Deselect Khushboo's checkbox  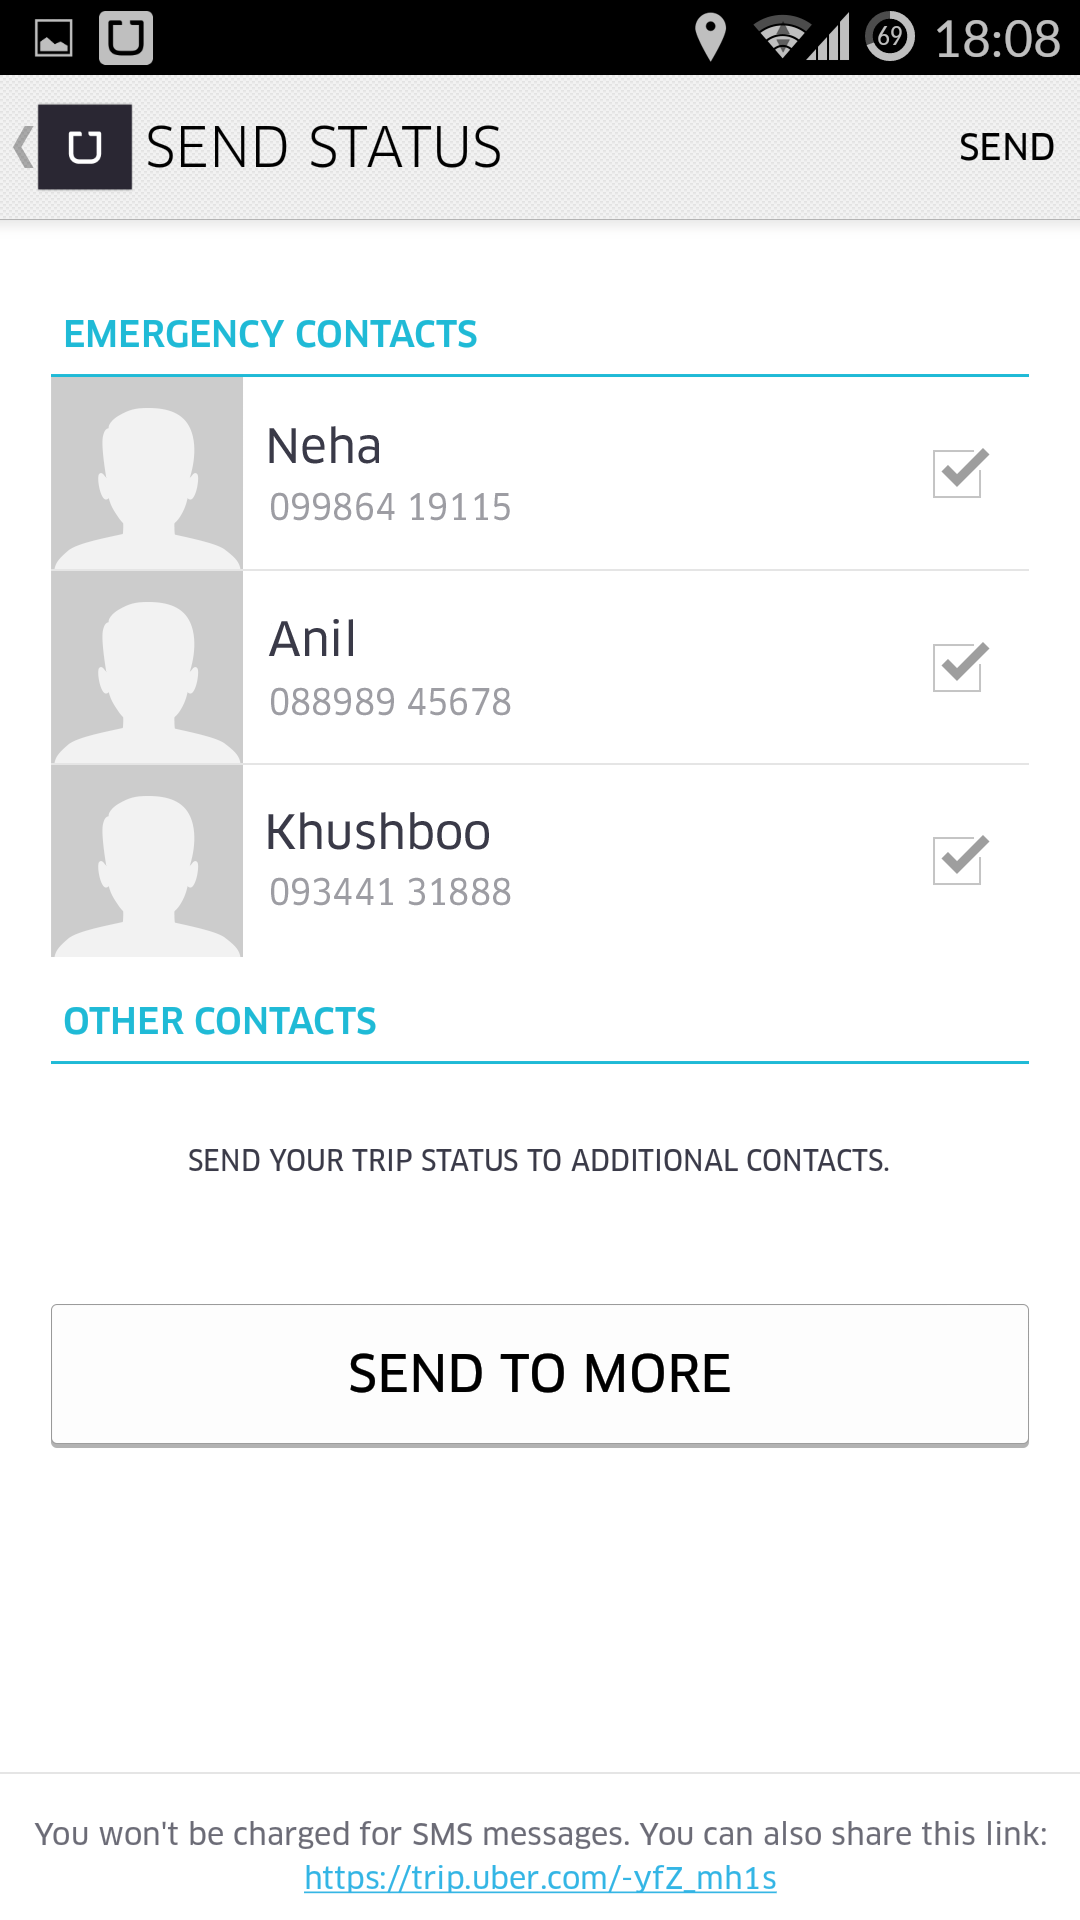[x=959, y=860]
